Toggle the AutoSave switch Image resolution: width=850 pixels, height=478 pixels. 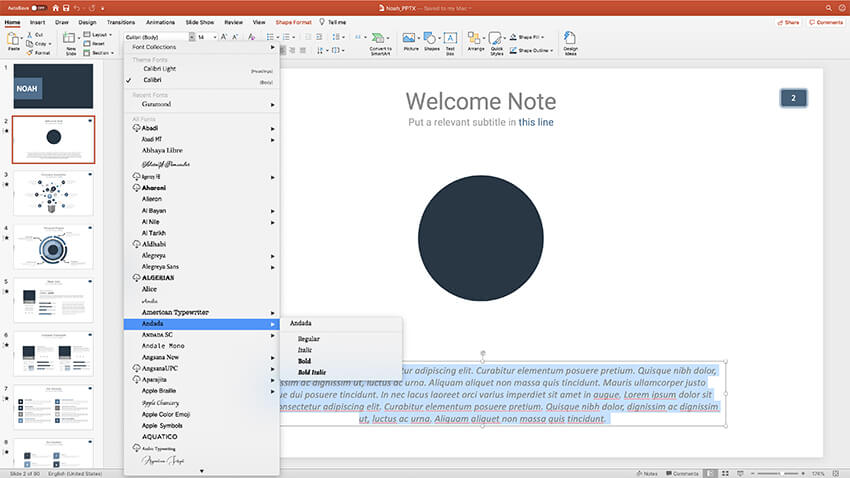pos(38,7)
